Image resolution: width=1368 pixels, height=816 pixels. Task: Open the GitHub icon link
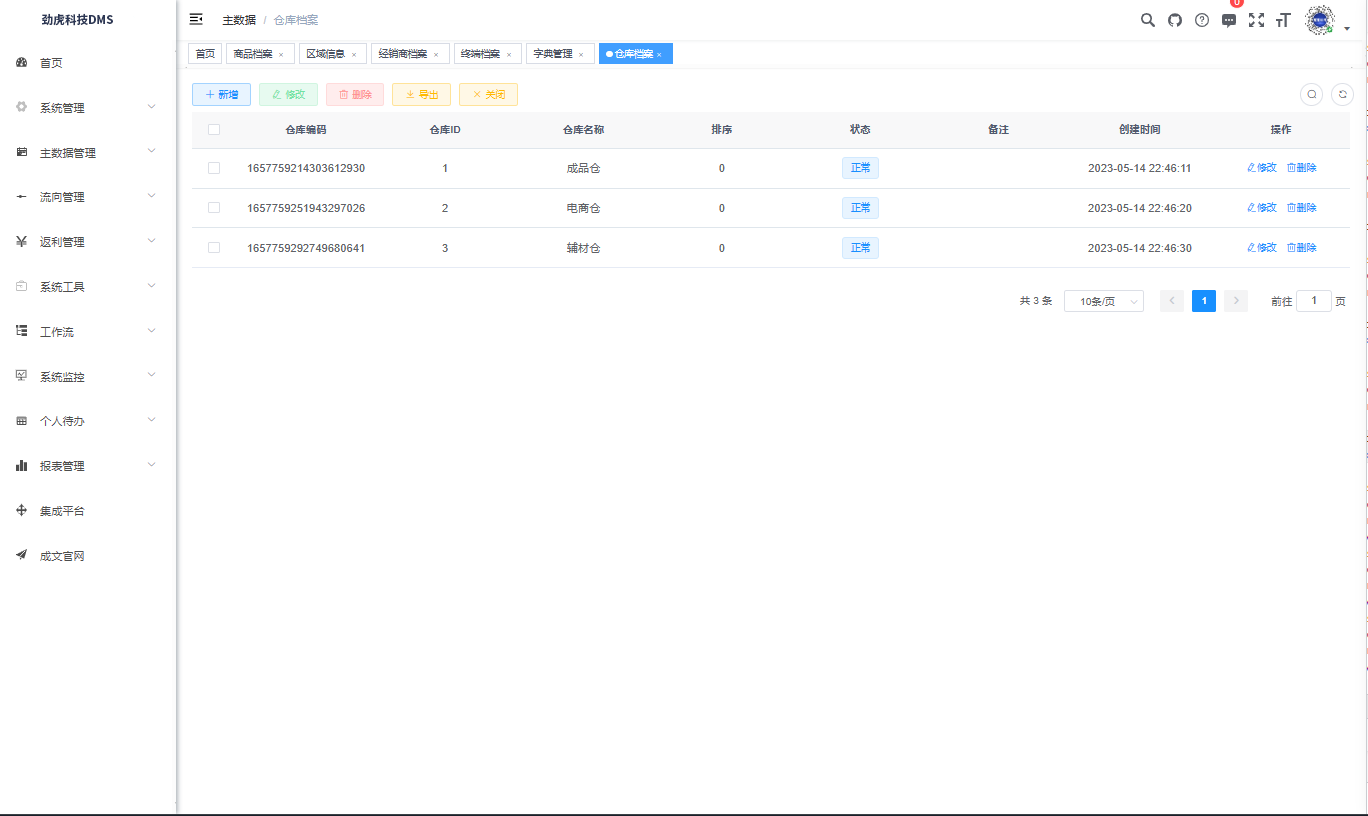(1175, 20)
